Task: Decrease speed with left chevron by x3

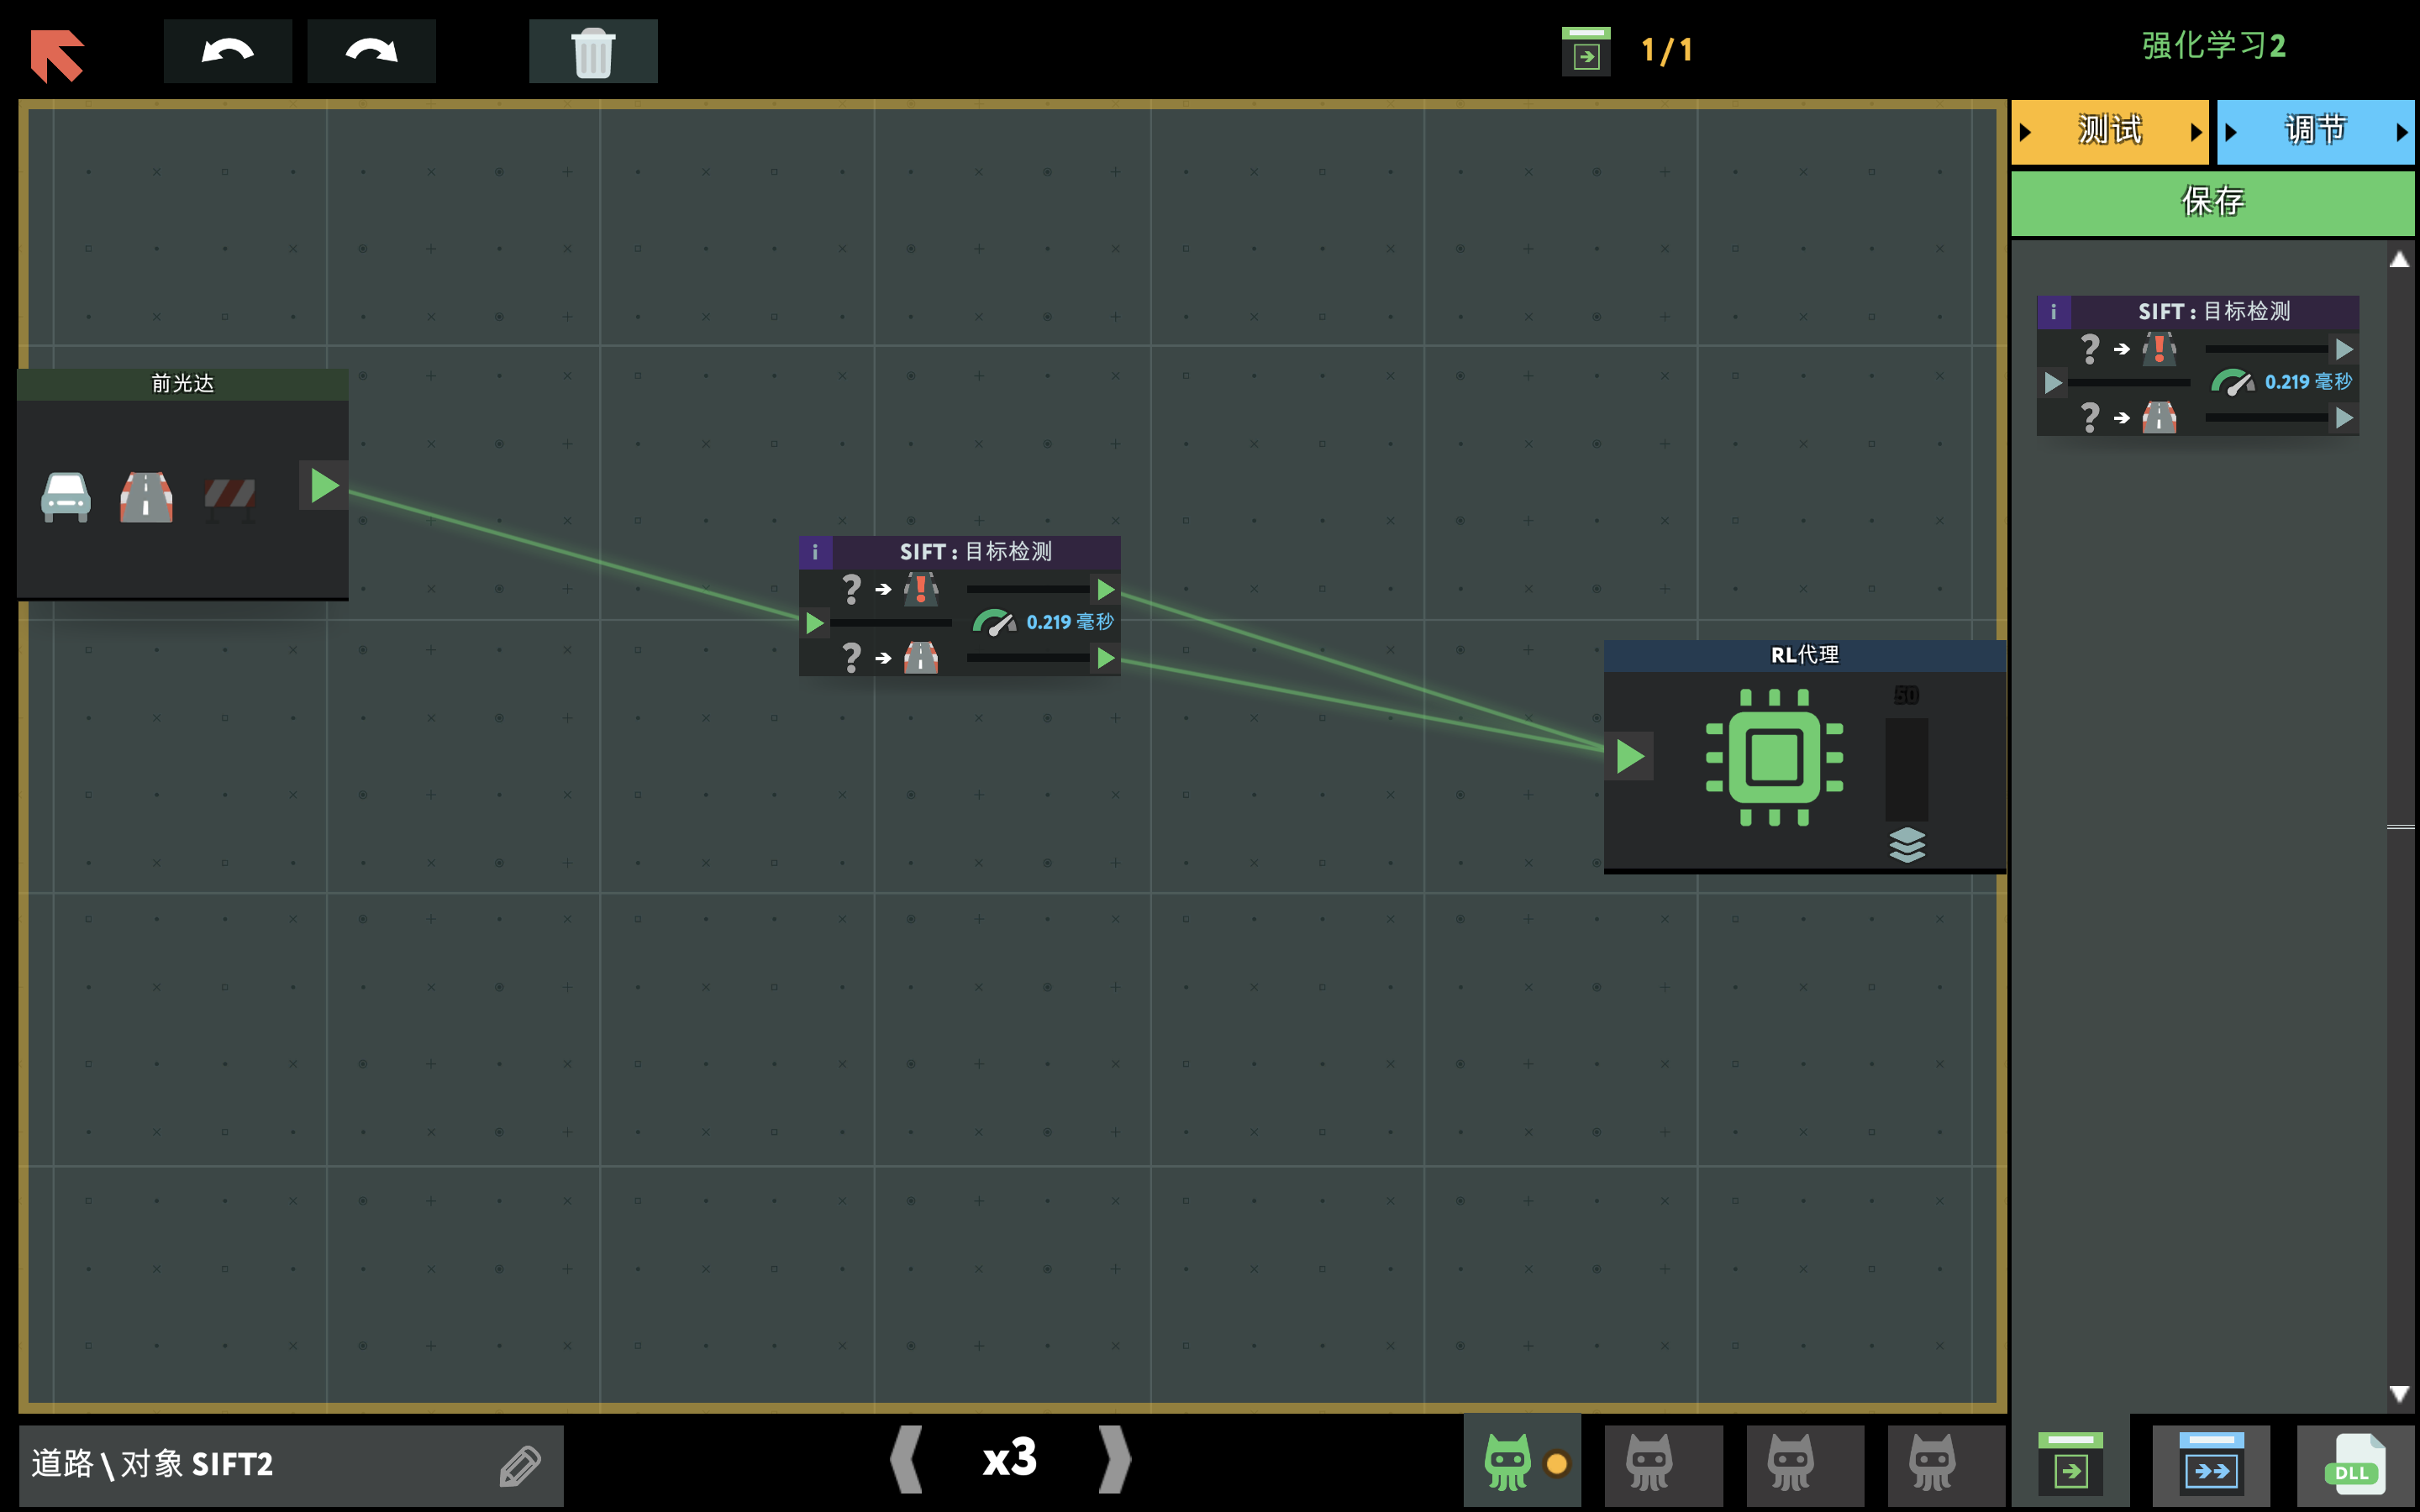Action: [906, 1459]
